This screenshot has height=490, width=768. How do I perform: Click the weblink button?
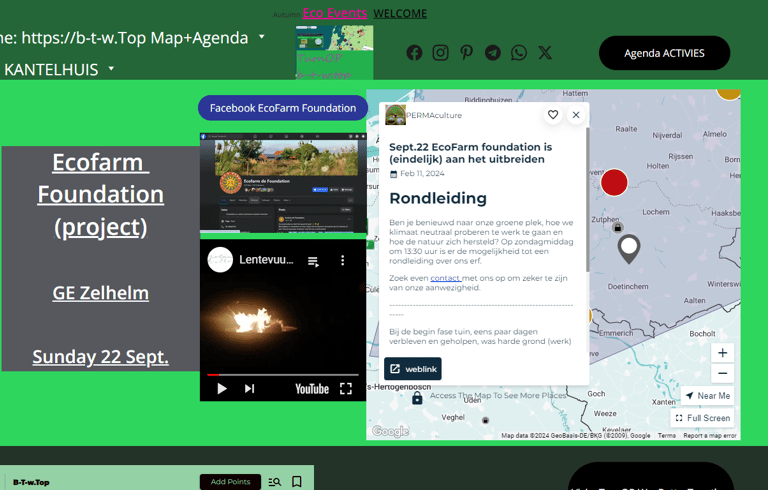412,369
